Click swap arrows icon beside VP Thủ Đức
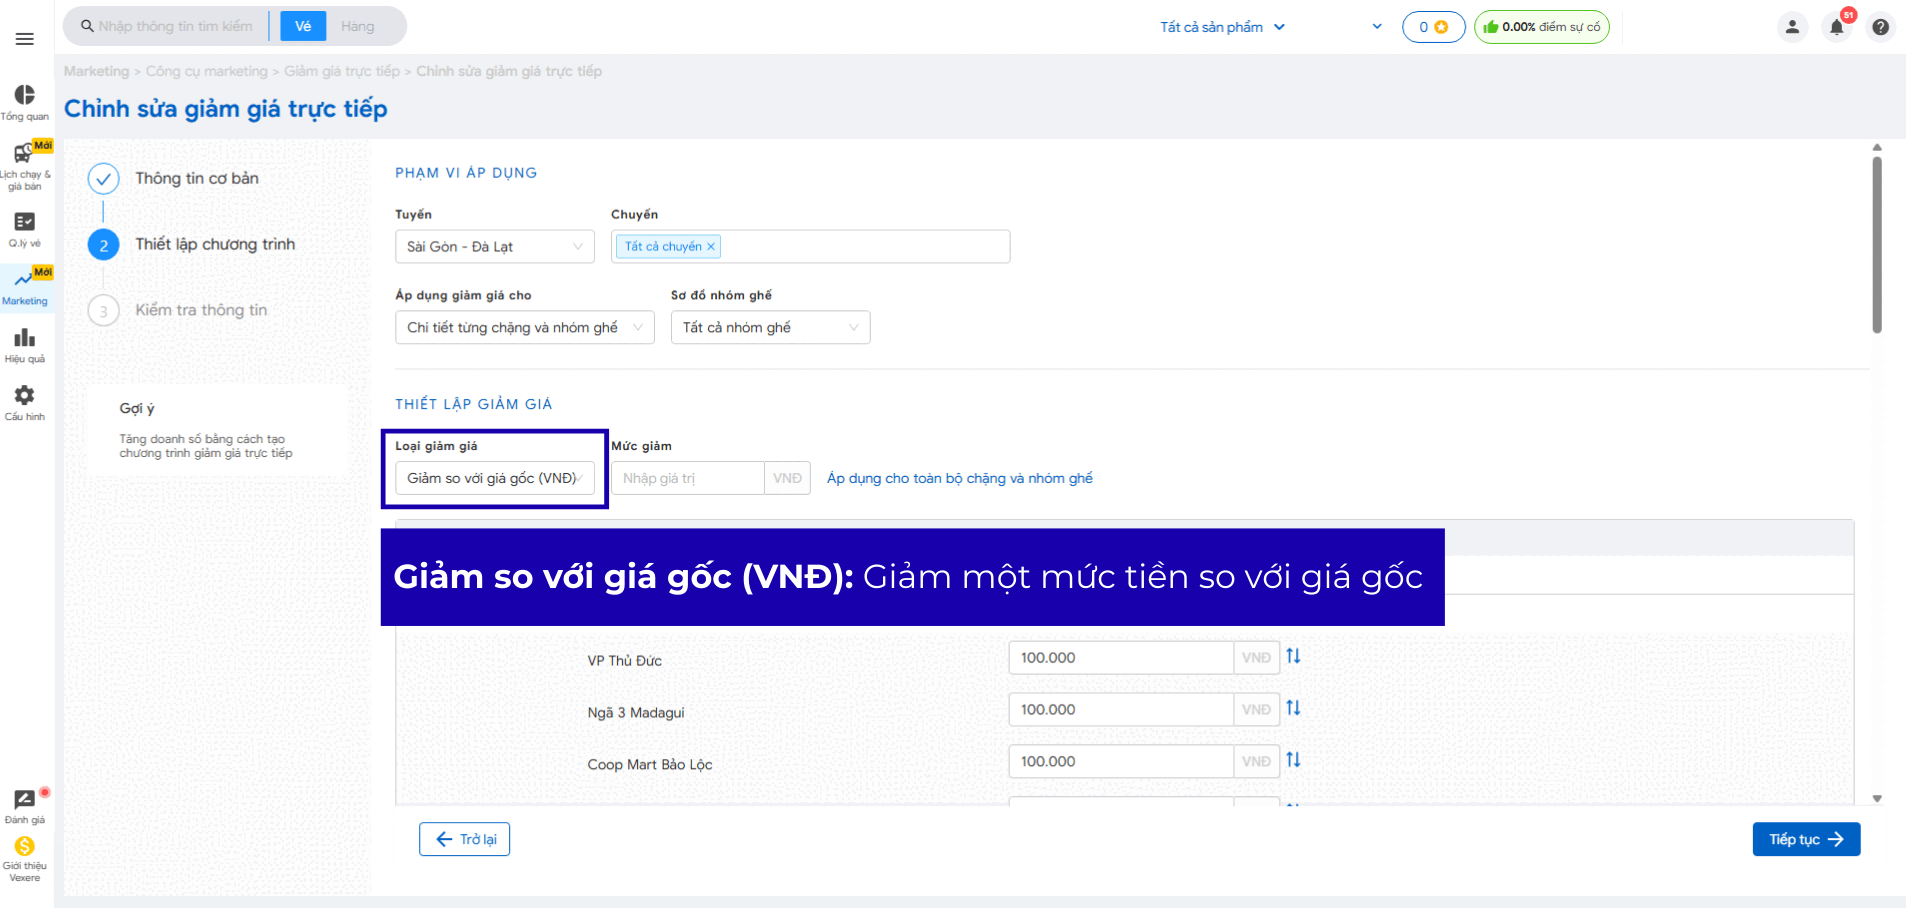This screenshot has height=908, width=1906. [1293, 656]
